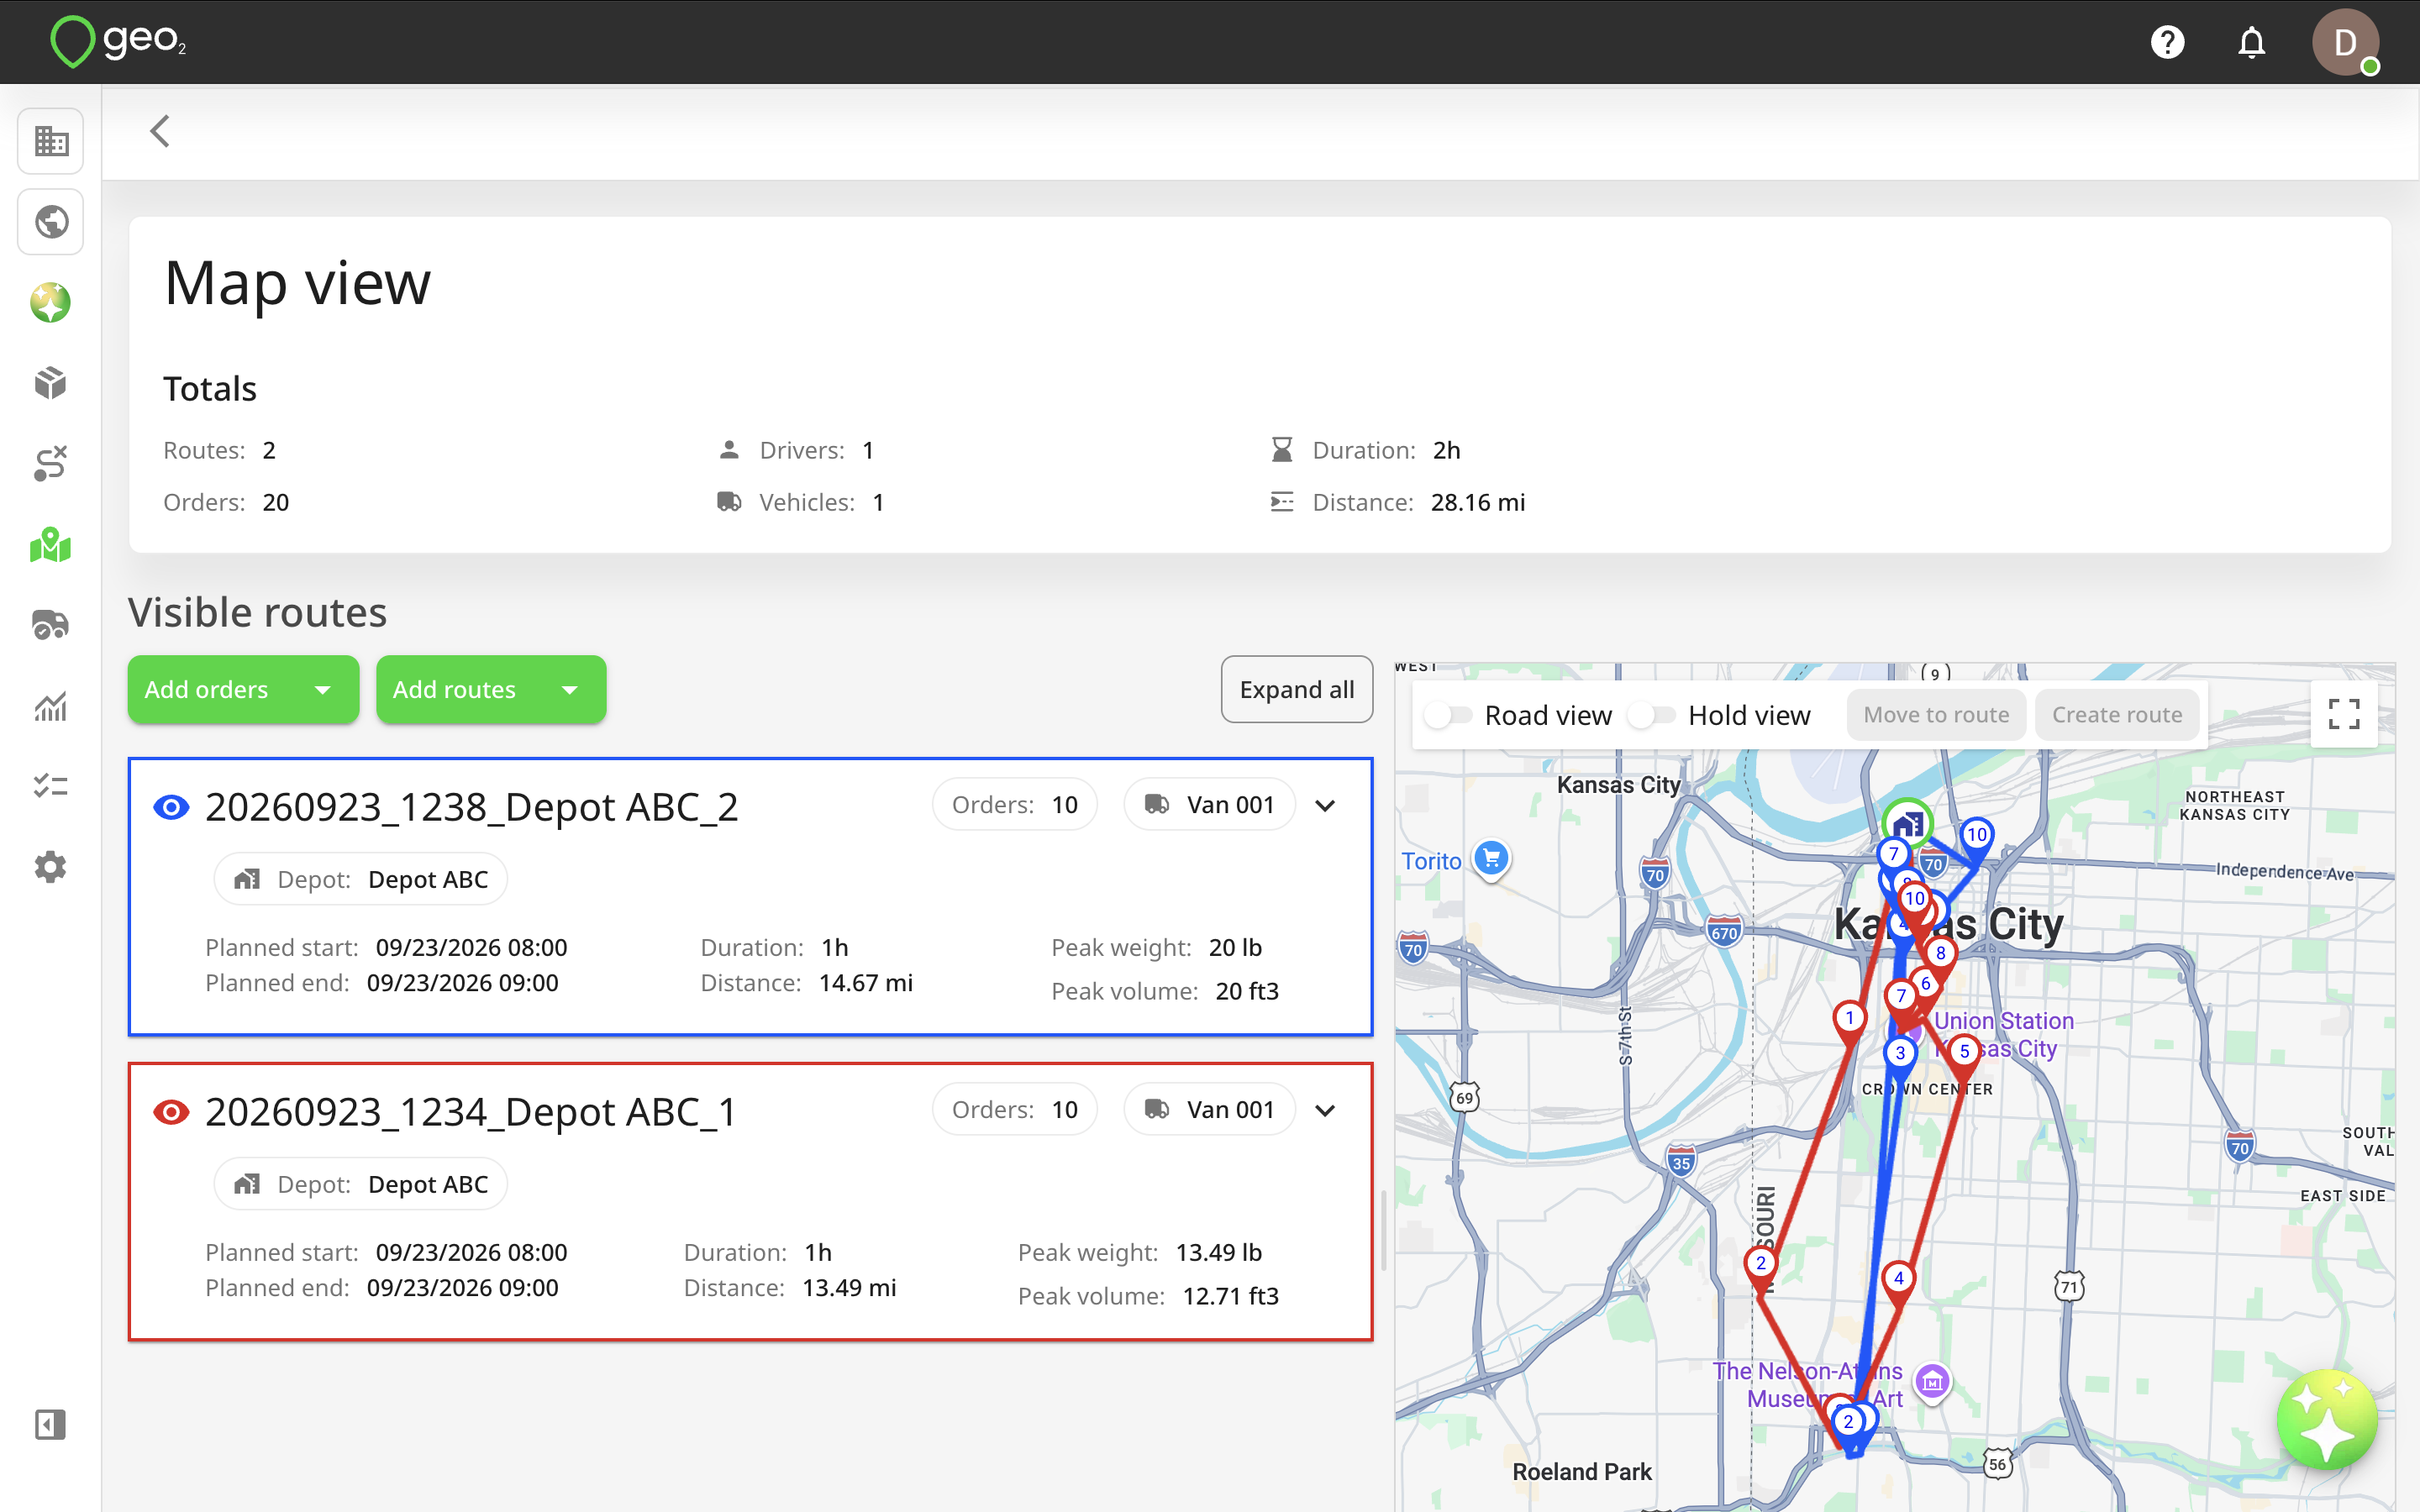The image size is (2420, 1512).
Task: Click the Move to route button
Action: [1936, 715]
